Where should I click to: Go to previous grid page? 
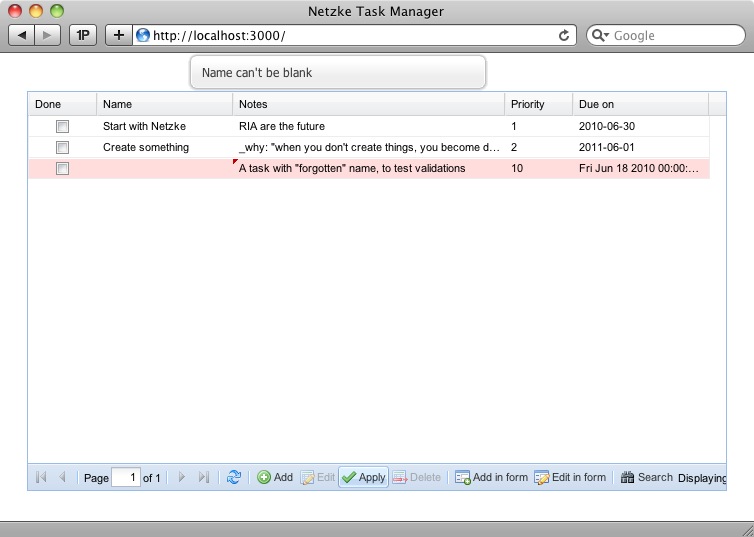coord(62,477)
